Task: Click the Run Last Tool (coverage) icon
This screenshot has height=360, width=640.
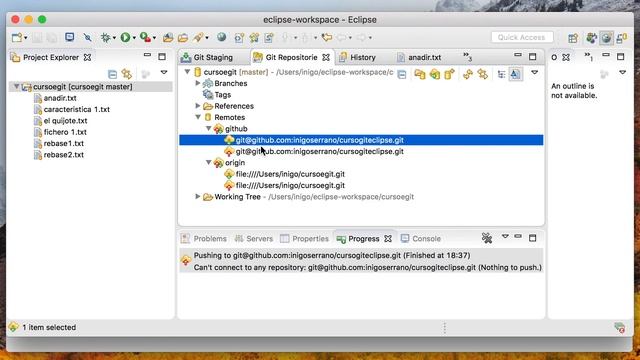Action: coord(145,38)
